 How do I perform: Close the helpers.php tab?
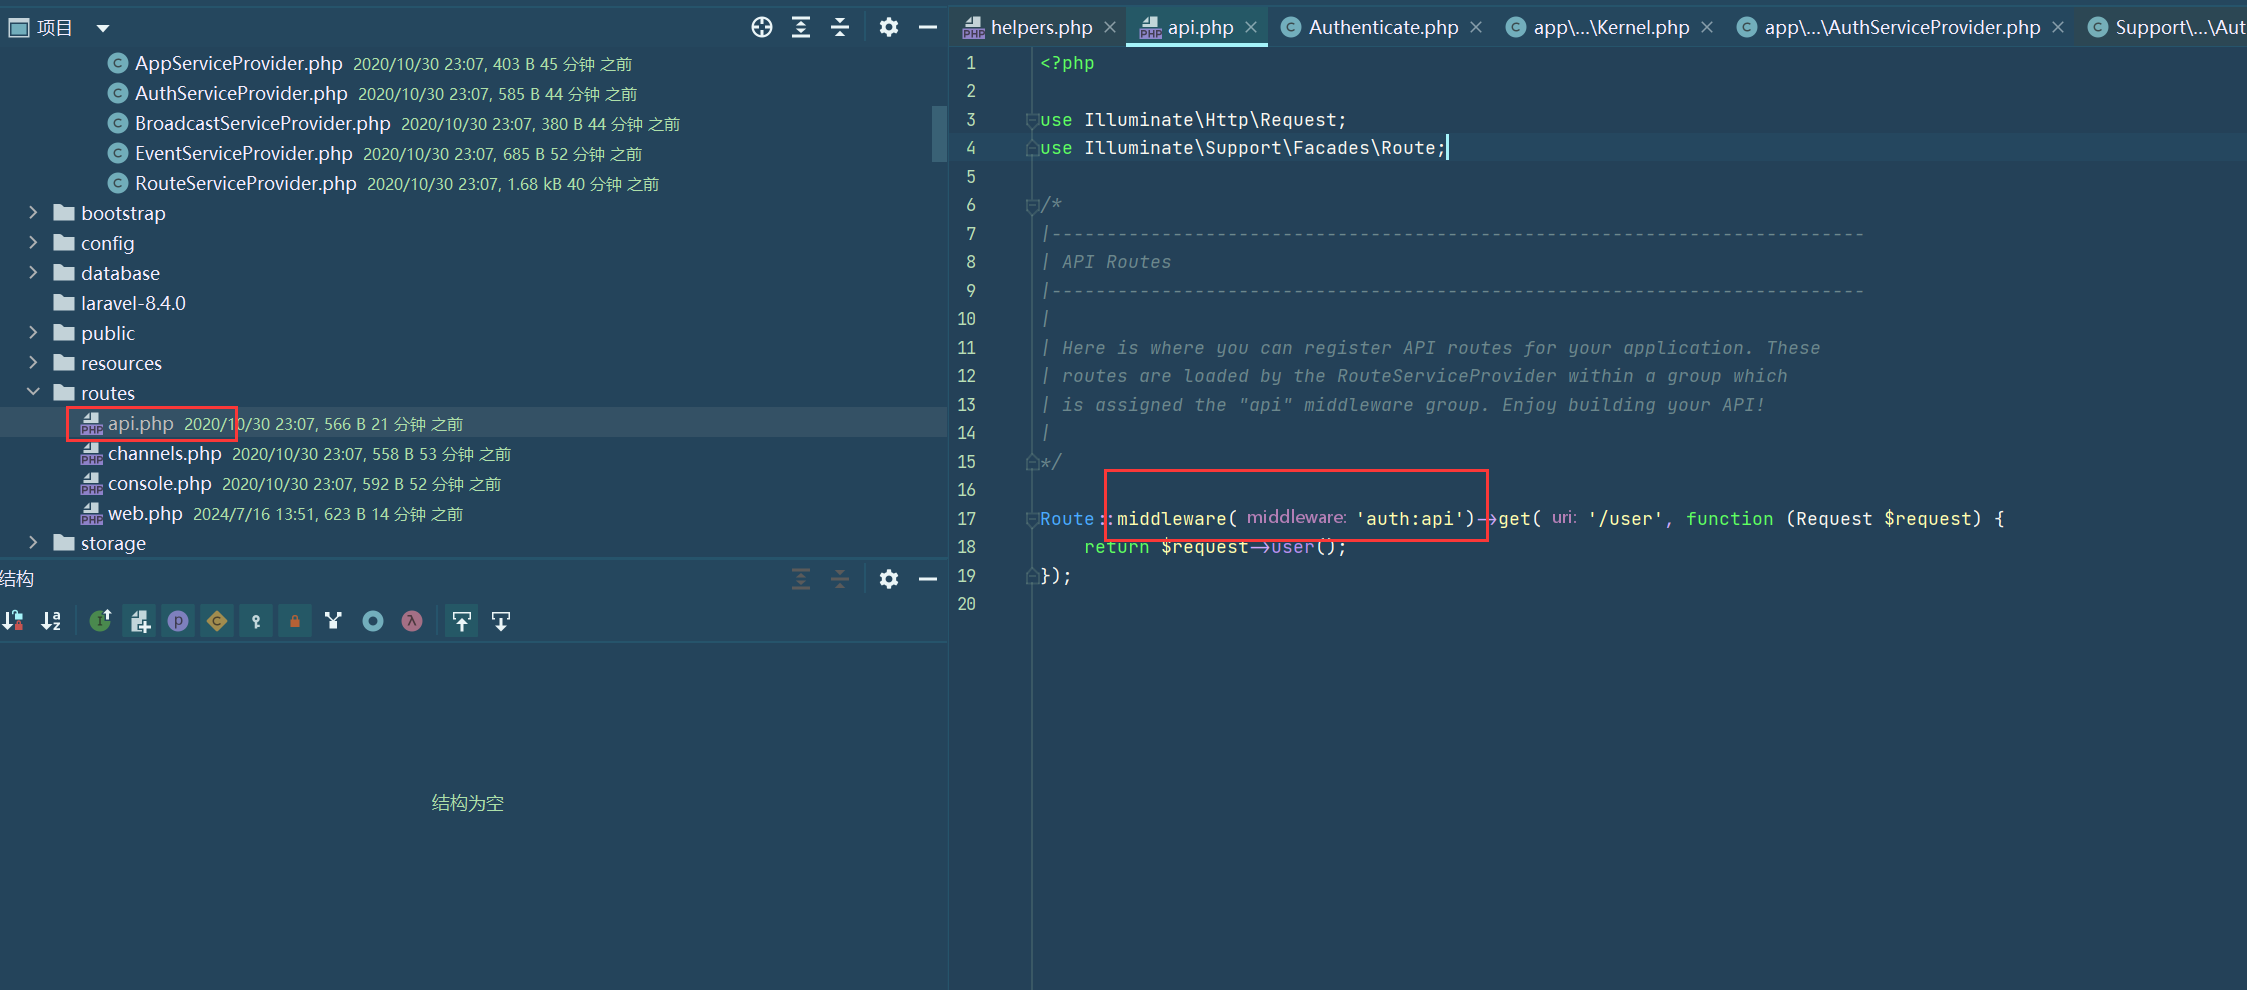pos(1110,28)
